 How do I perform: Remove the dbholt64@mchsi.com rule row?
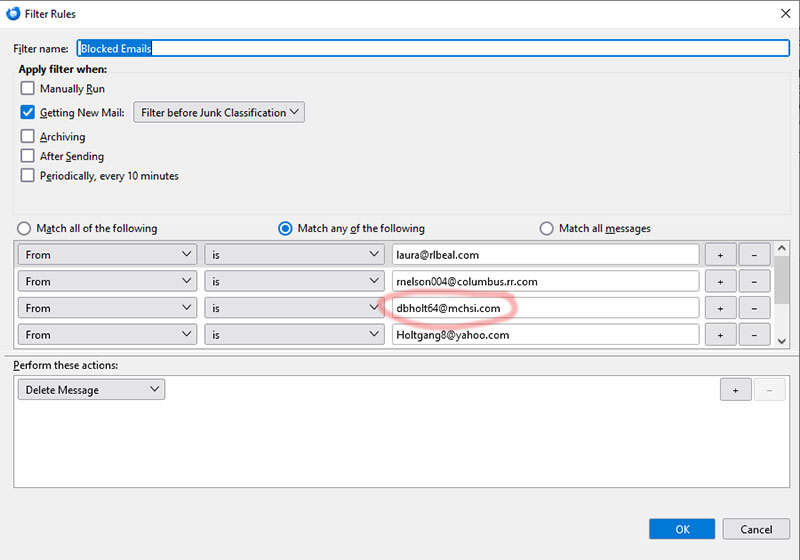754,308
